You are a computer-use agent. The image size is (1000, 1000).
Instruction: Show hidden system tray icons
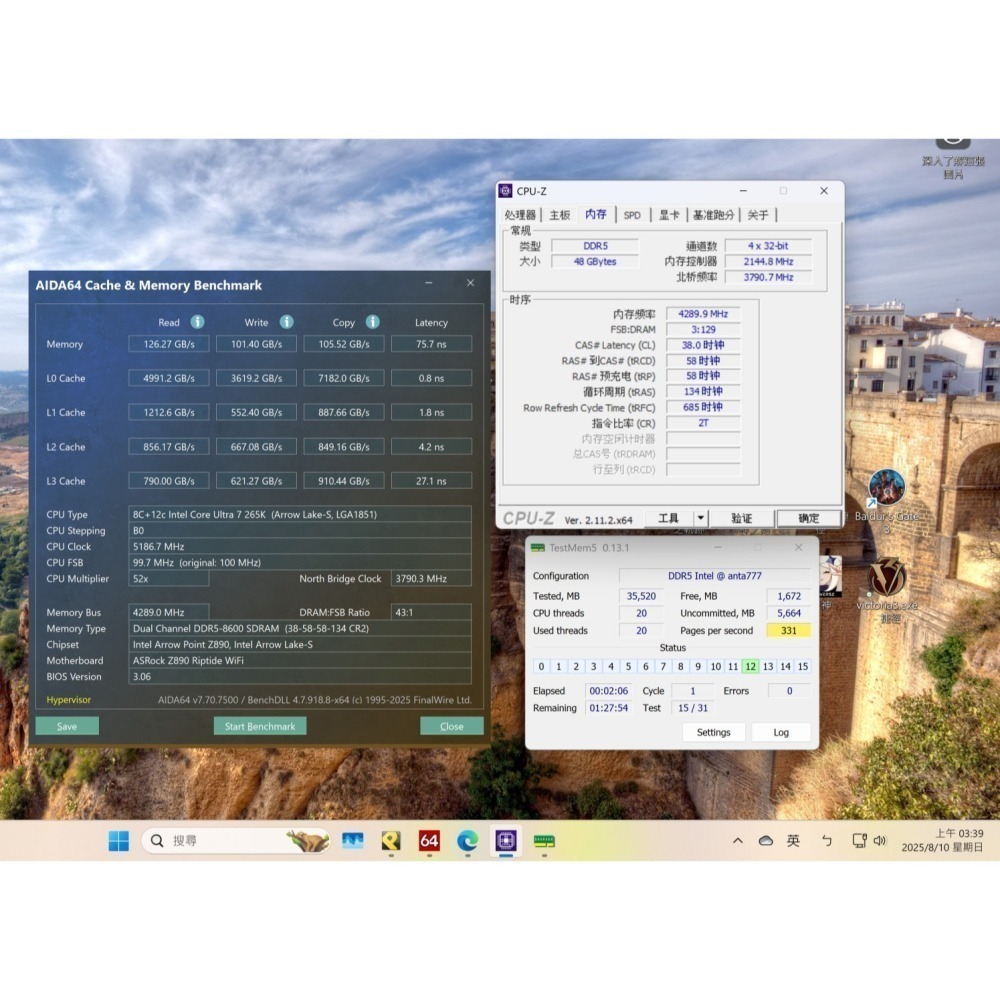[738, 841]
